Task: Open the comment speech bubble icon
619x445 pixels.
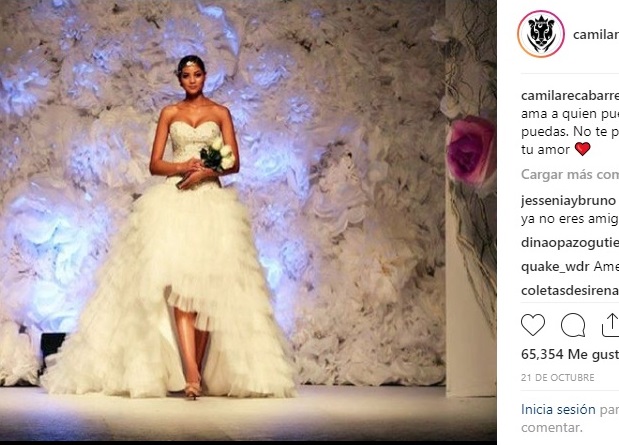Action: (x=573, y=325)
